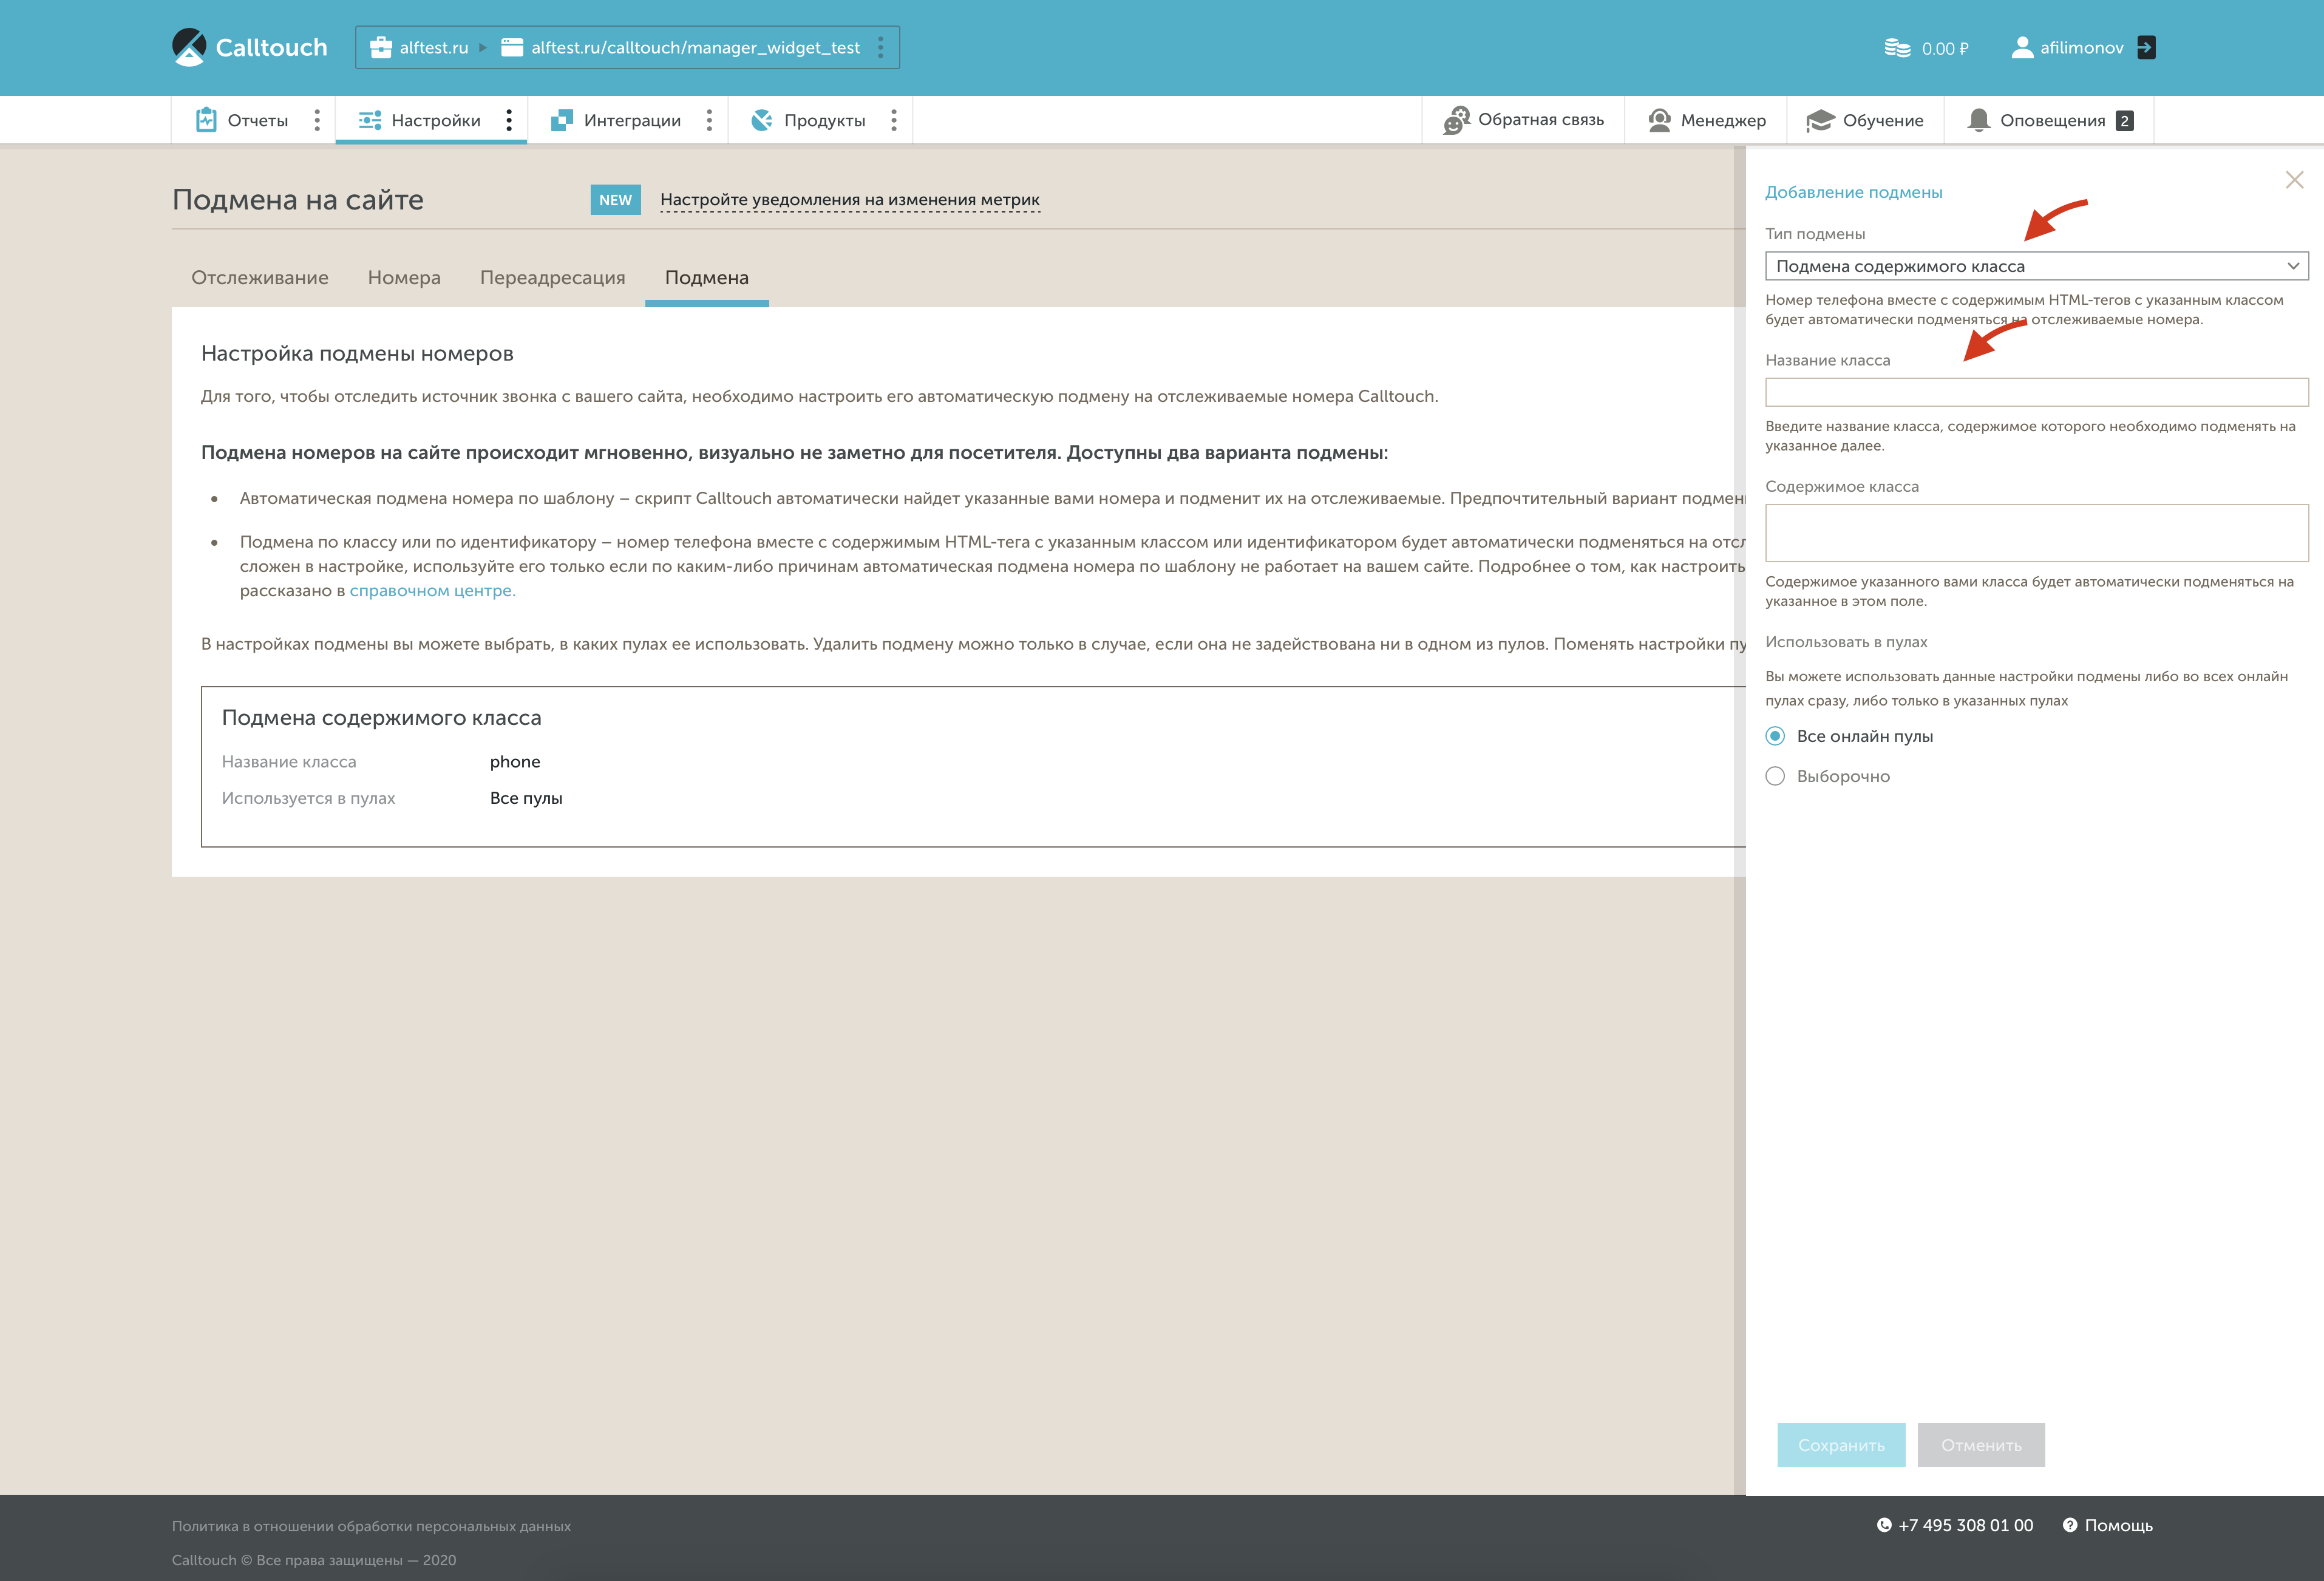
Task: Click the Подмена содержимого класса card title
Action: (381, 717)
